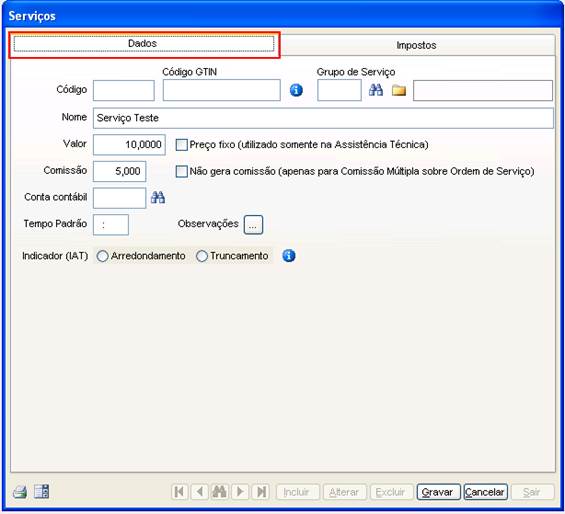Enable Preço fixo checkbox
565x514 pixels.
(x=182, y=145)
